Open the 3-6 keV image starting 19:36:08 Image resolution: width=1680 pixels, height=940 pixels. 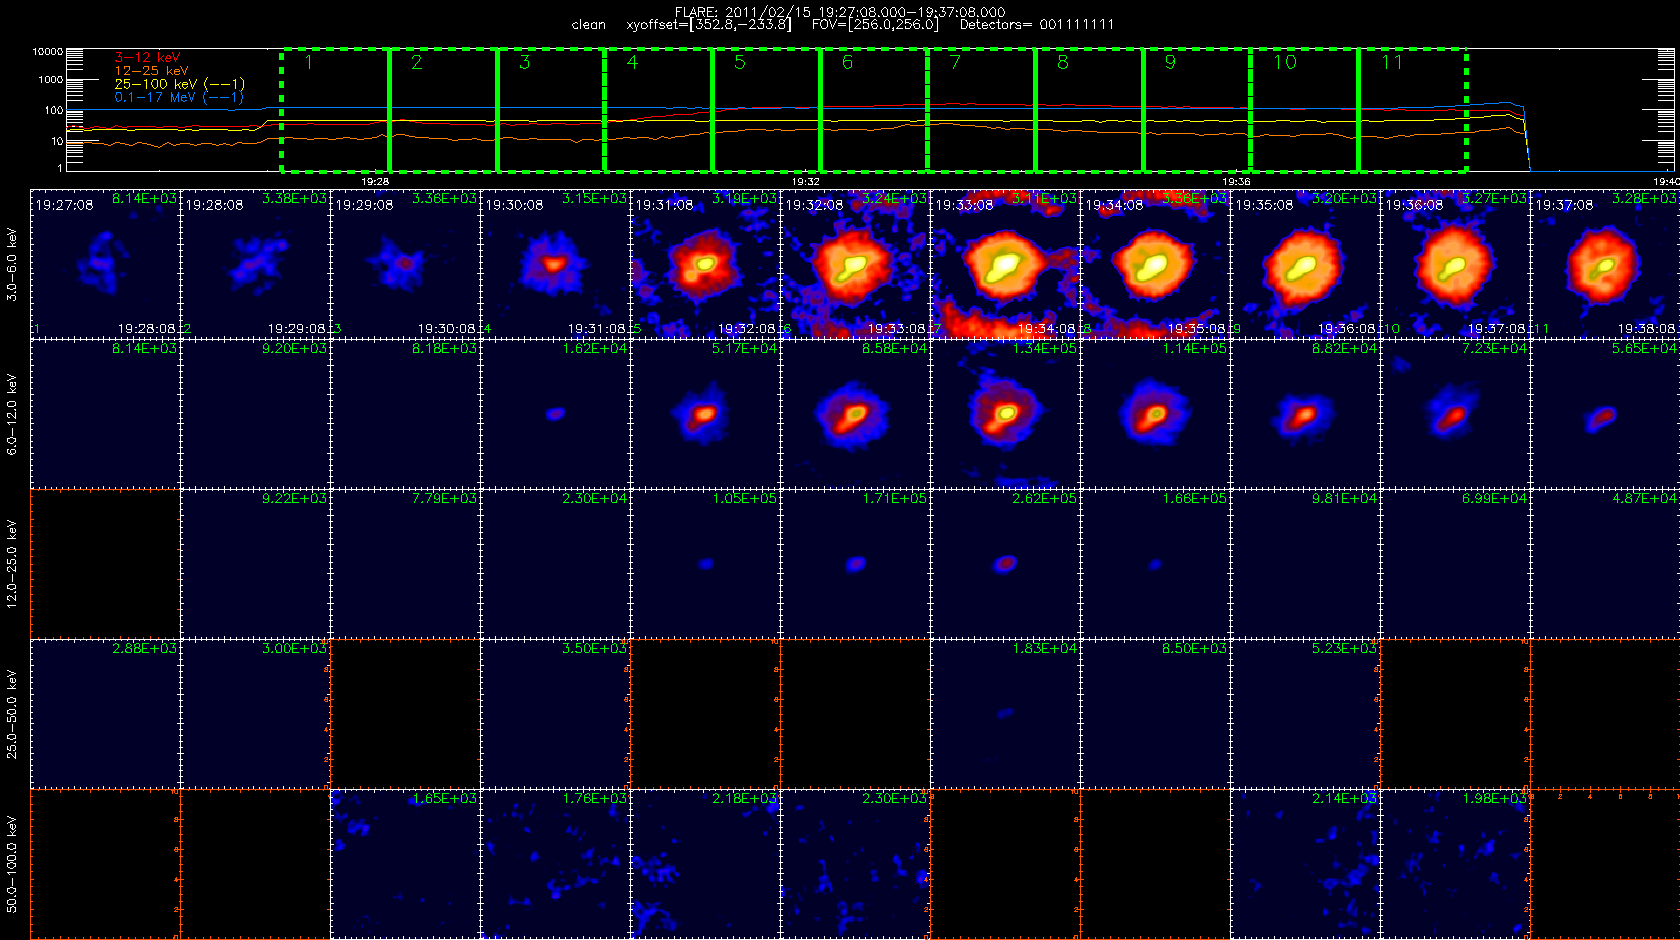[x=1455, y=264]
